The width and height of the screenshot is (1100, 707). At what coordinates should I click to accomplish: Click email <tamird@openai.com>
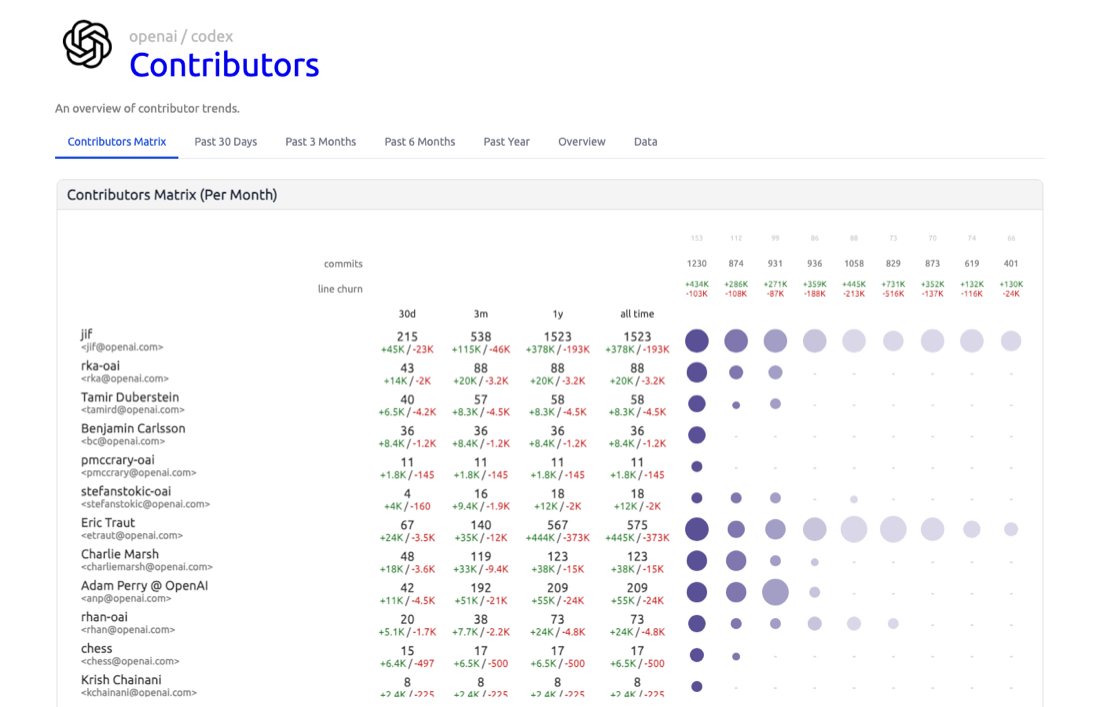133,410
